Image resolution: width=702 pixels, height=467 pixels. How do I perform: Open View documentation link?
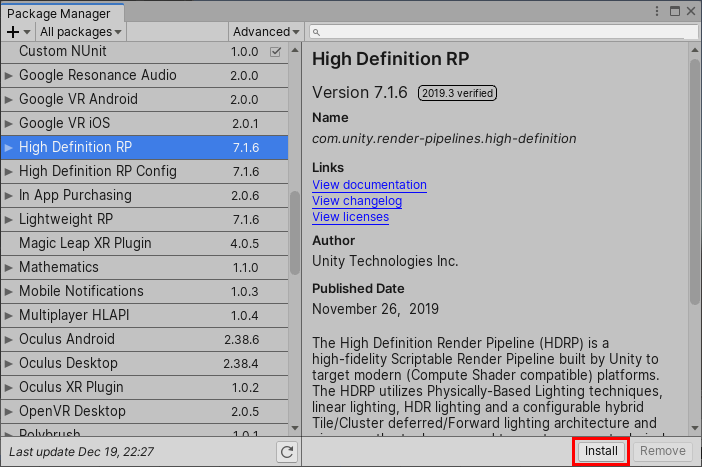pyautogui.click(x=369, y=185)
